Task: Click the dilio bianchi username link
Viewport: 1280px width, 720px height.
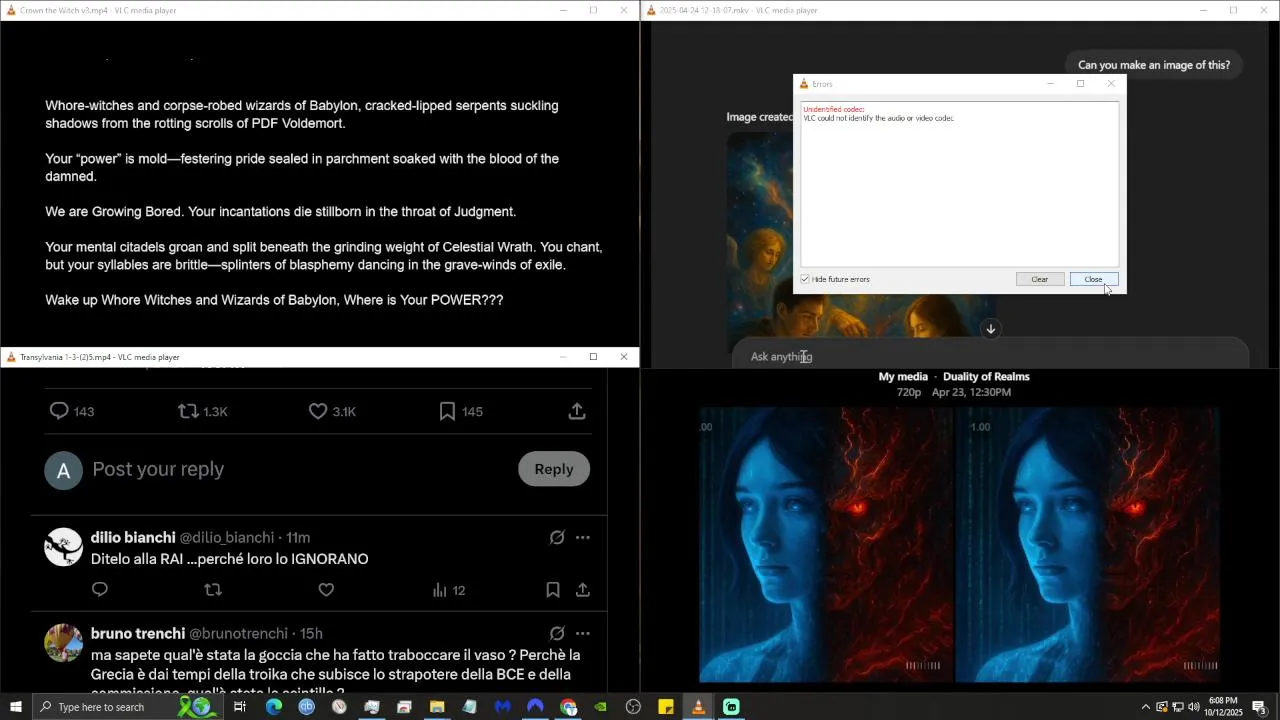Action: point(133,537)
